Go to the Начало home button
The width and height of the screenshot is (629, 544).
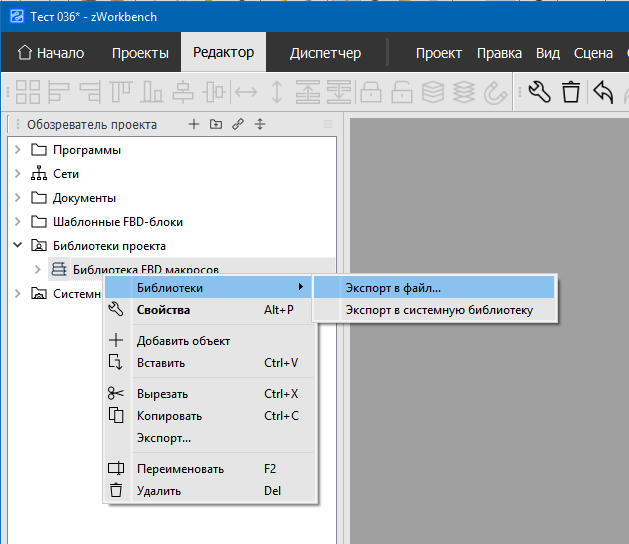click(x=51, y=53)
